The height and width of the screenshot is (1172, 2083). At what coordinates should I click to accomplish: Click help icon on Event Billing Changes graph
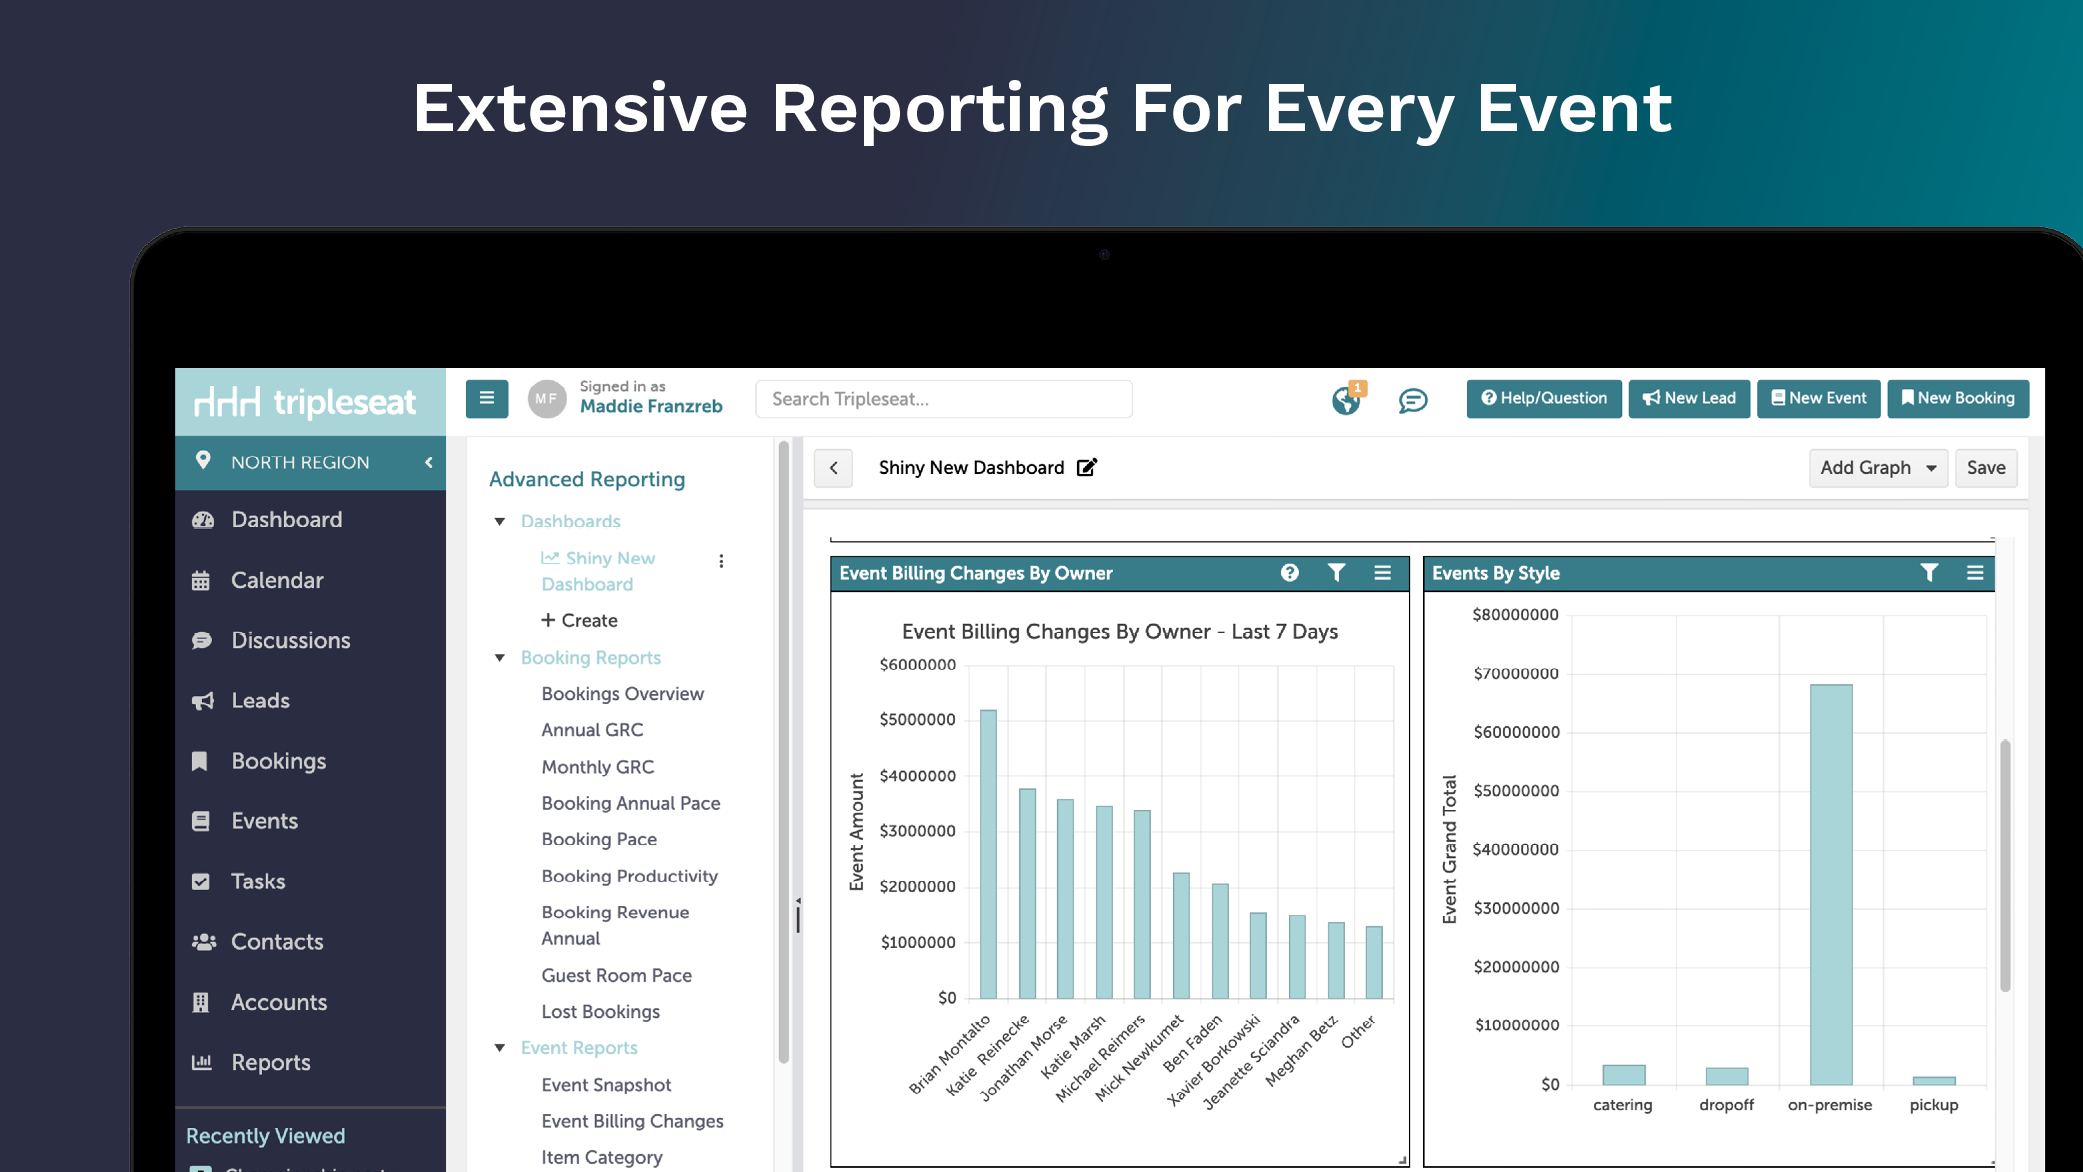click(1289, 573)
